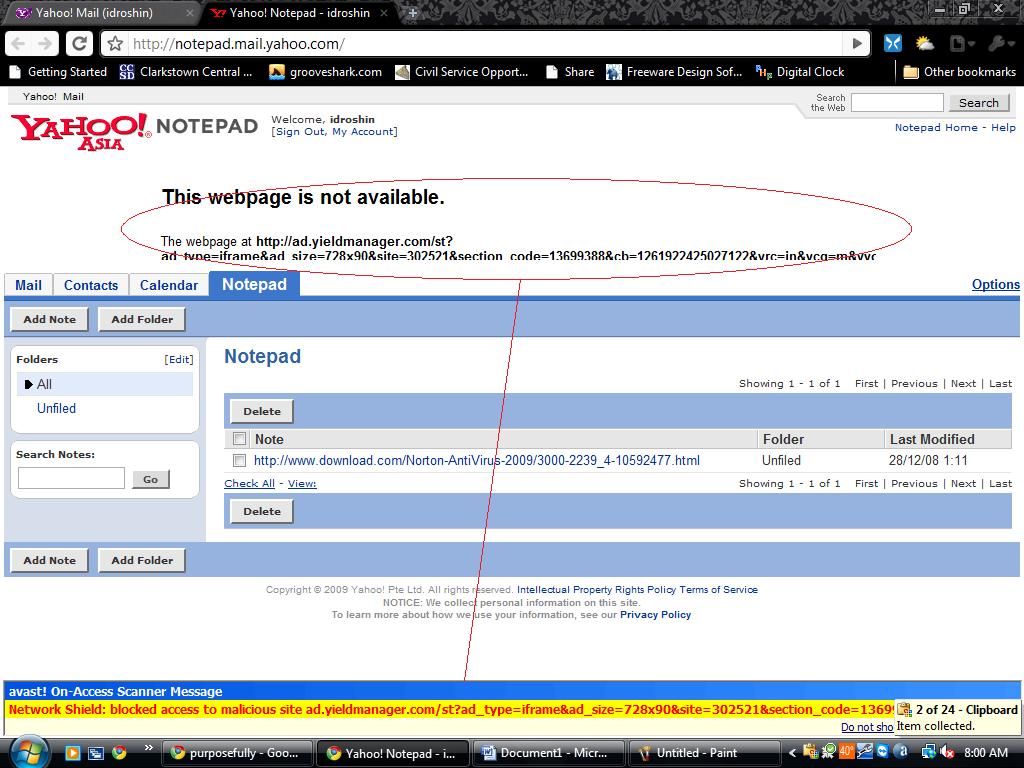Click the Search the Web text field

click(897, 103)
